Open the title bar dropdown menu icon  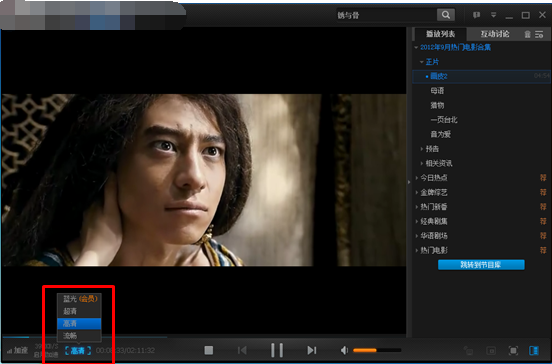click(x=494, y=15)
